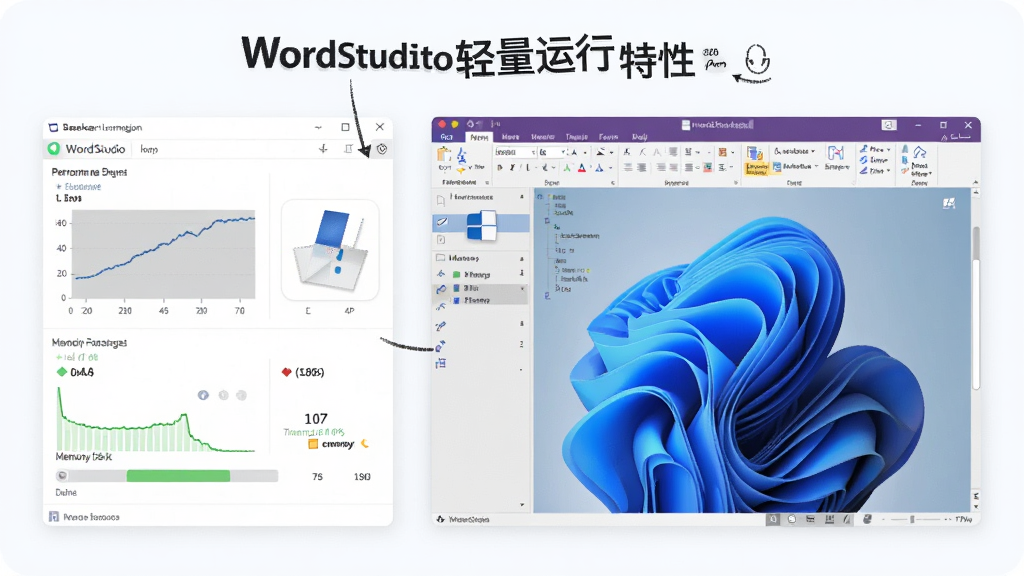
Task: Click the editor's vertical scrollbar
Action: pyautogui.click(x=976, y=309)
